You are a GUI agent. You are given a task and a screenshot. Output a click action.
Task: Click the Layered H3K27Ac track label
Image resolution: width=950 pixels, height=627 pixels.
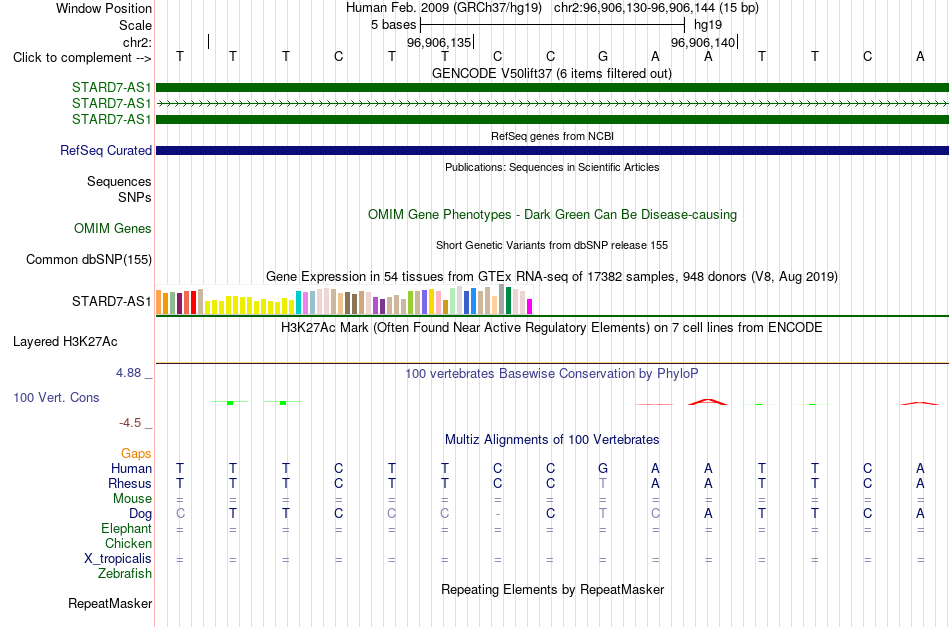coord(65,342)
